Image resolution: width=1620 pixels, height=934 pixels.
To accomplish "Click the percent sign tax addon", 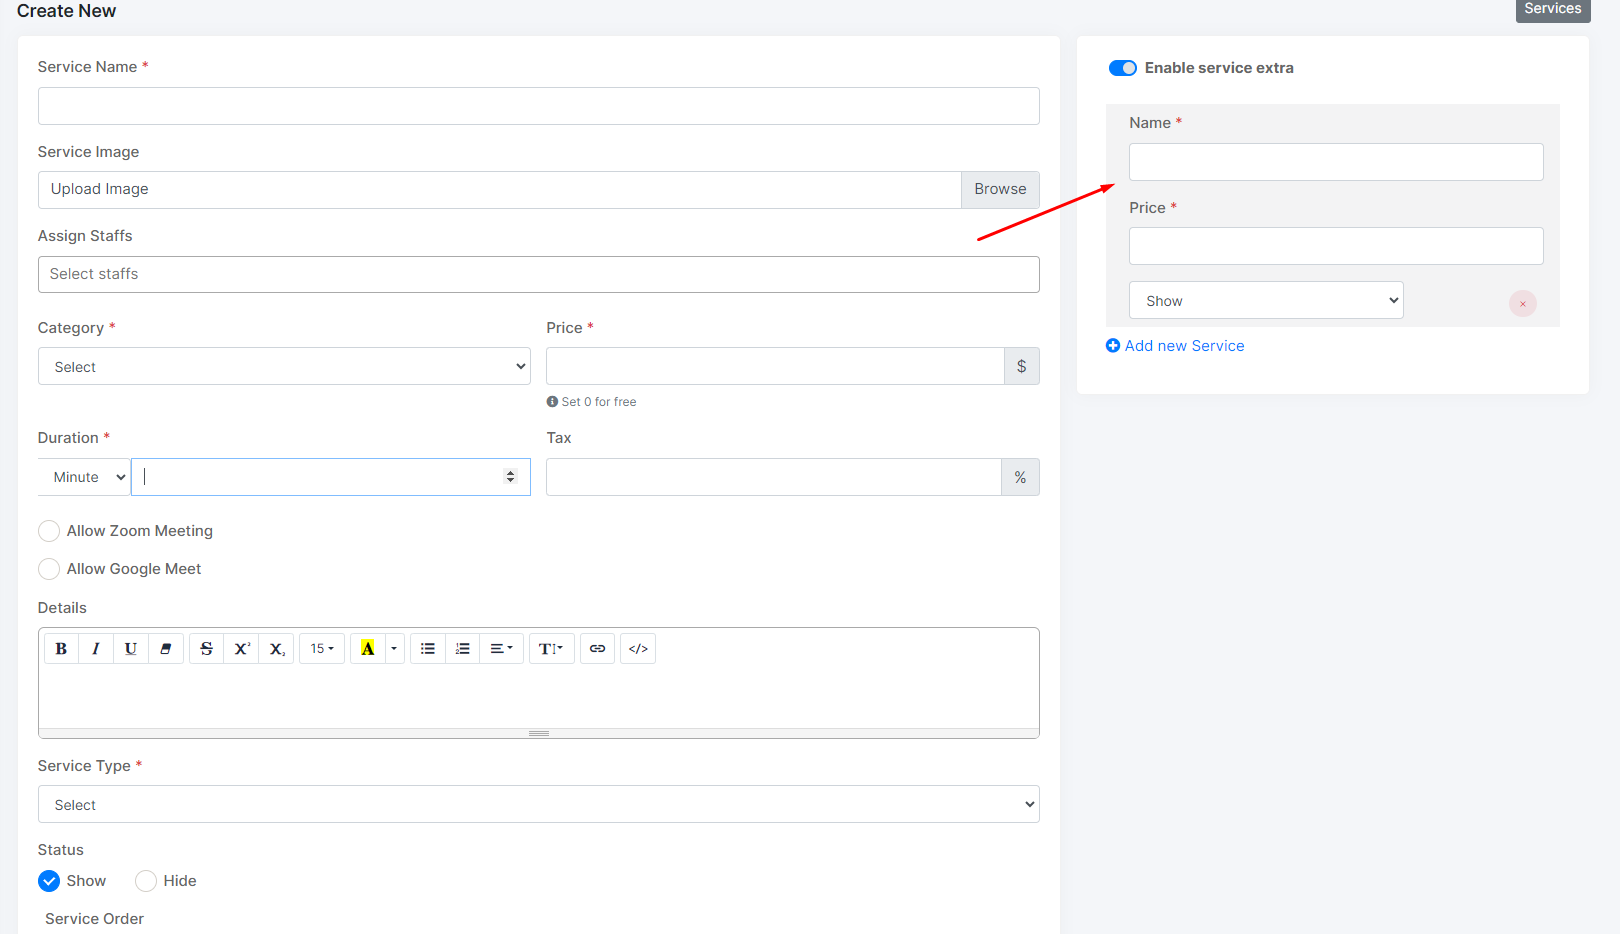I will 1020,477.
